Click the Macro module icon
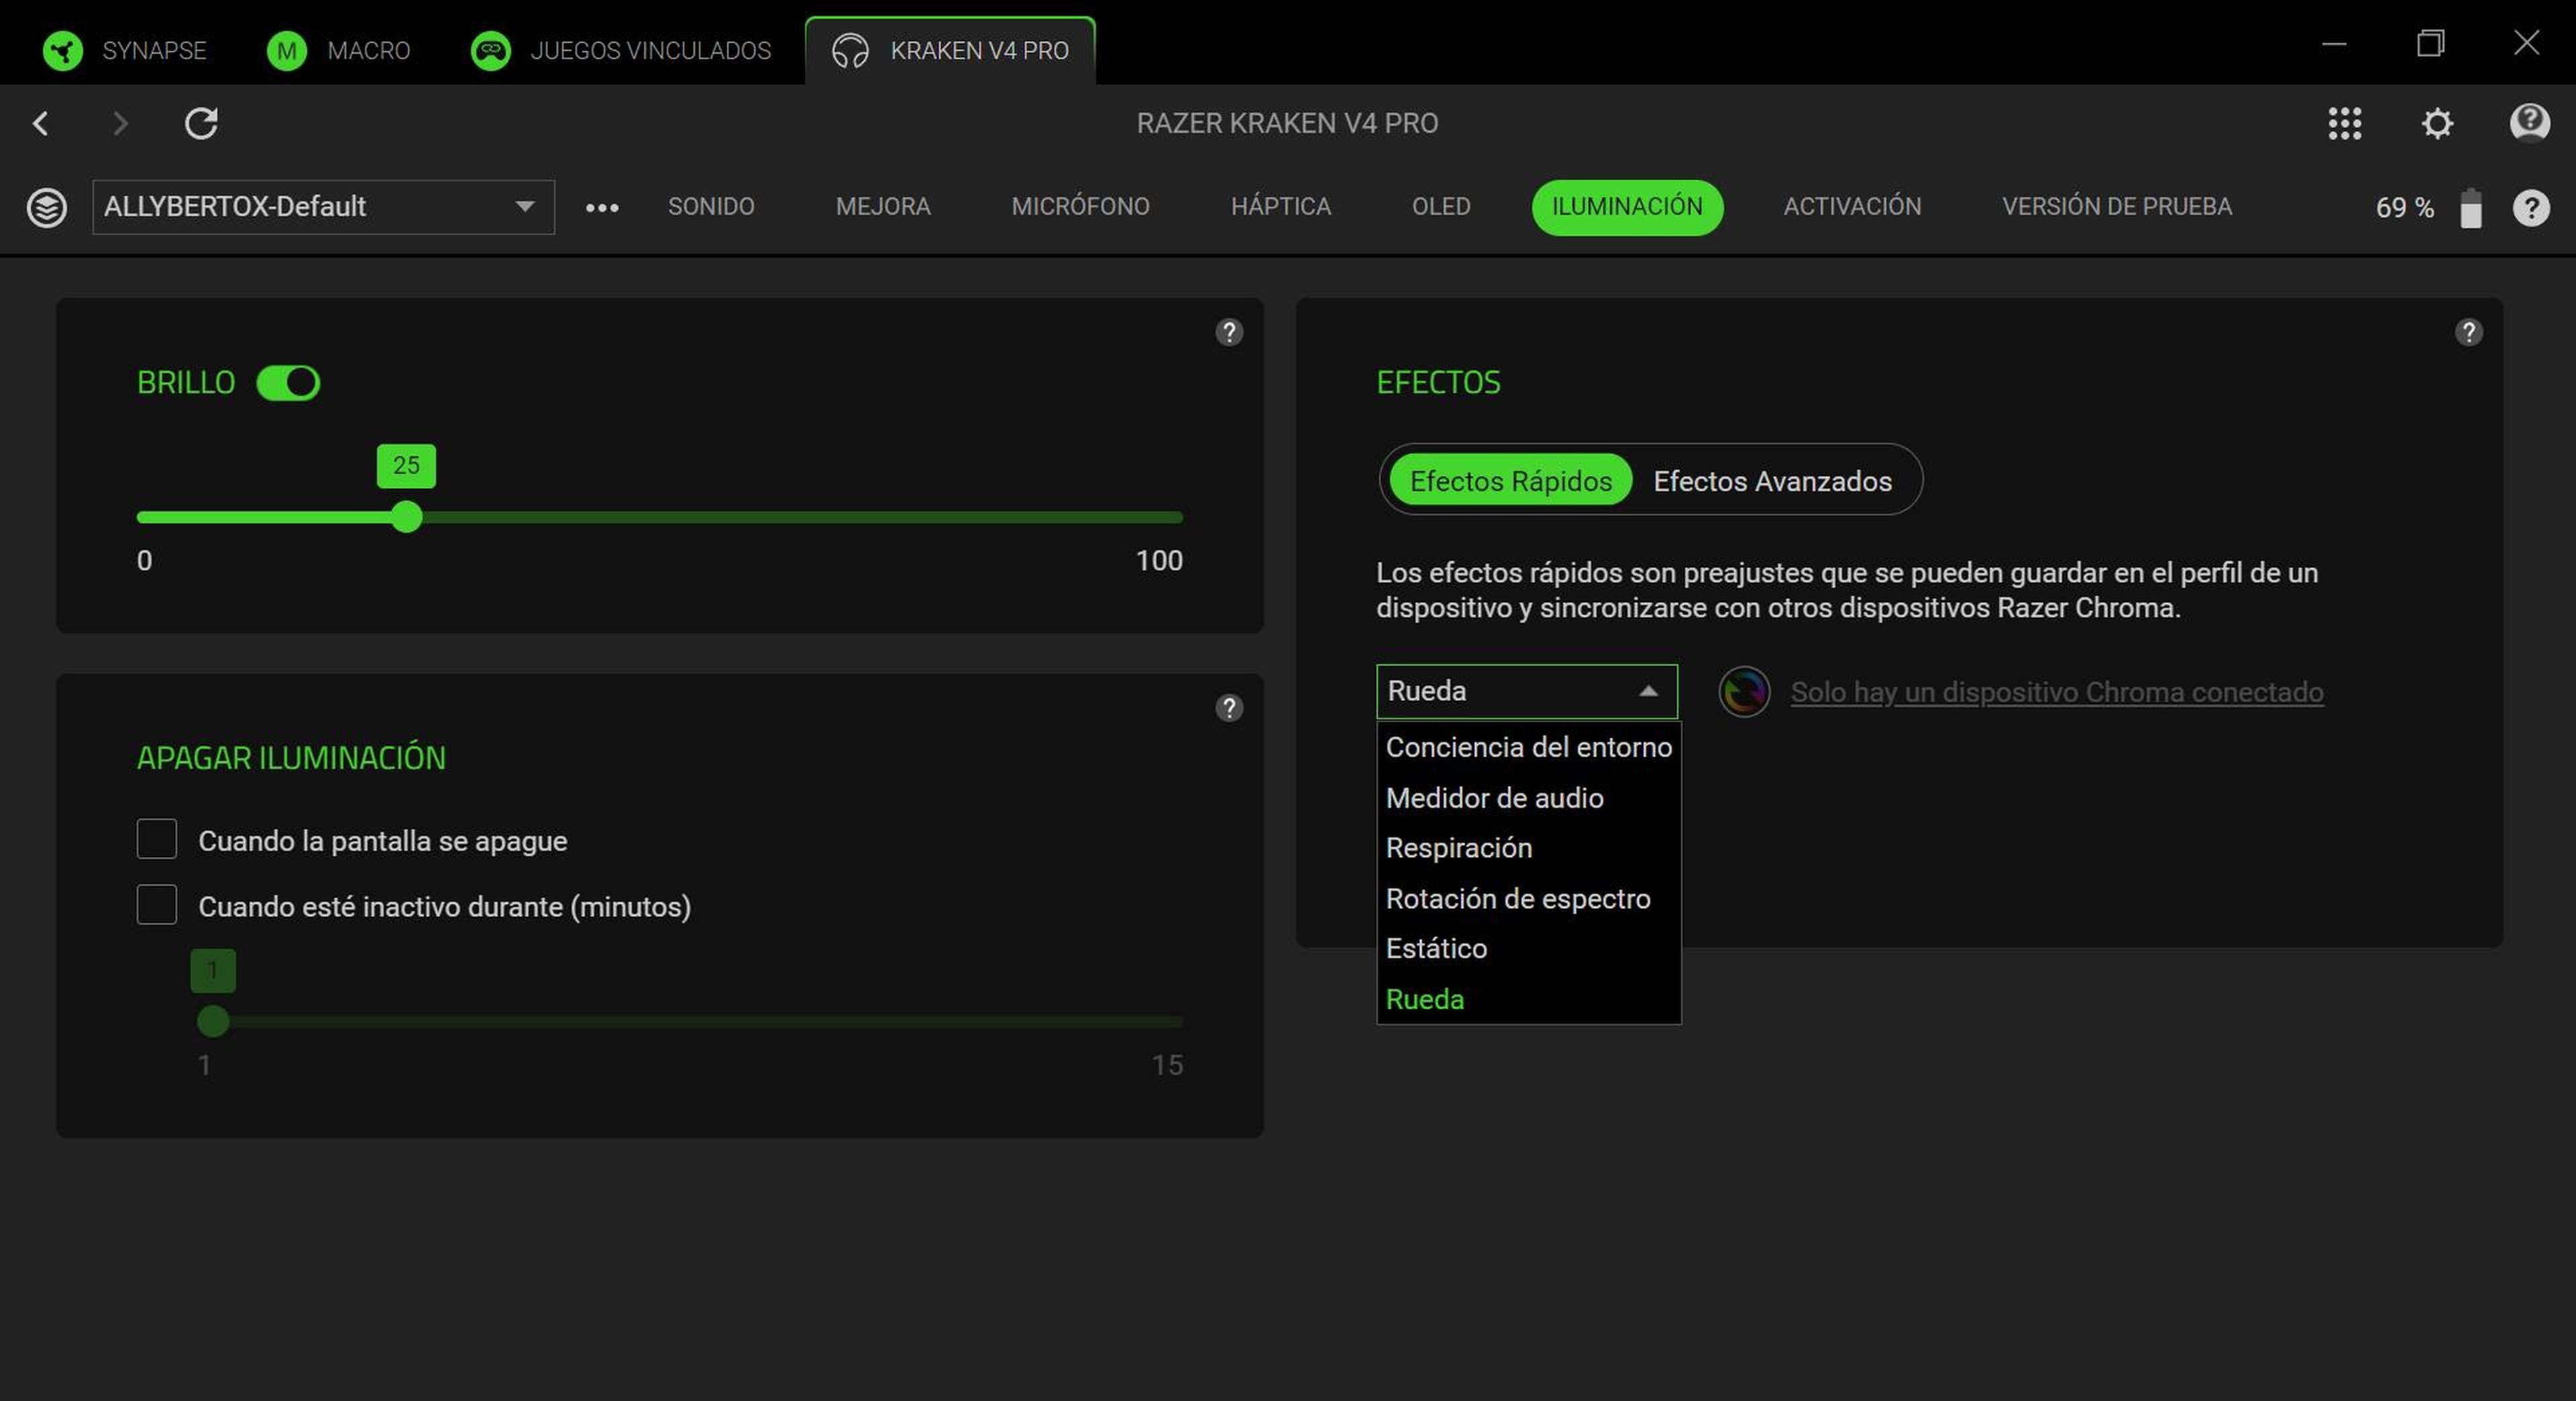 286,50
